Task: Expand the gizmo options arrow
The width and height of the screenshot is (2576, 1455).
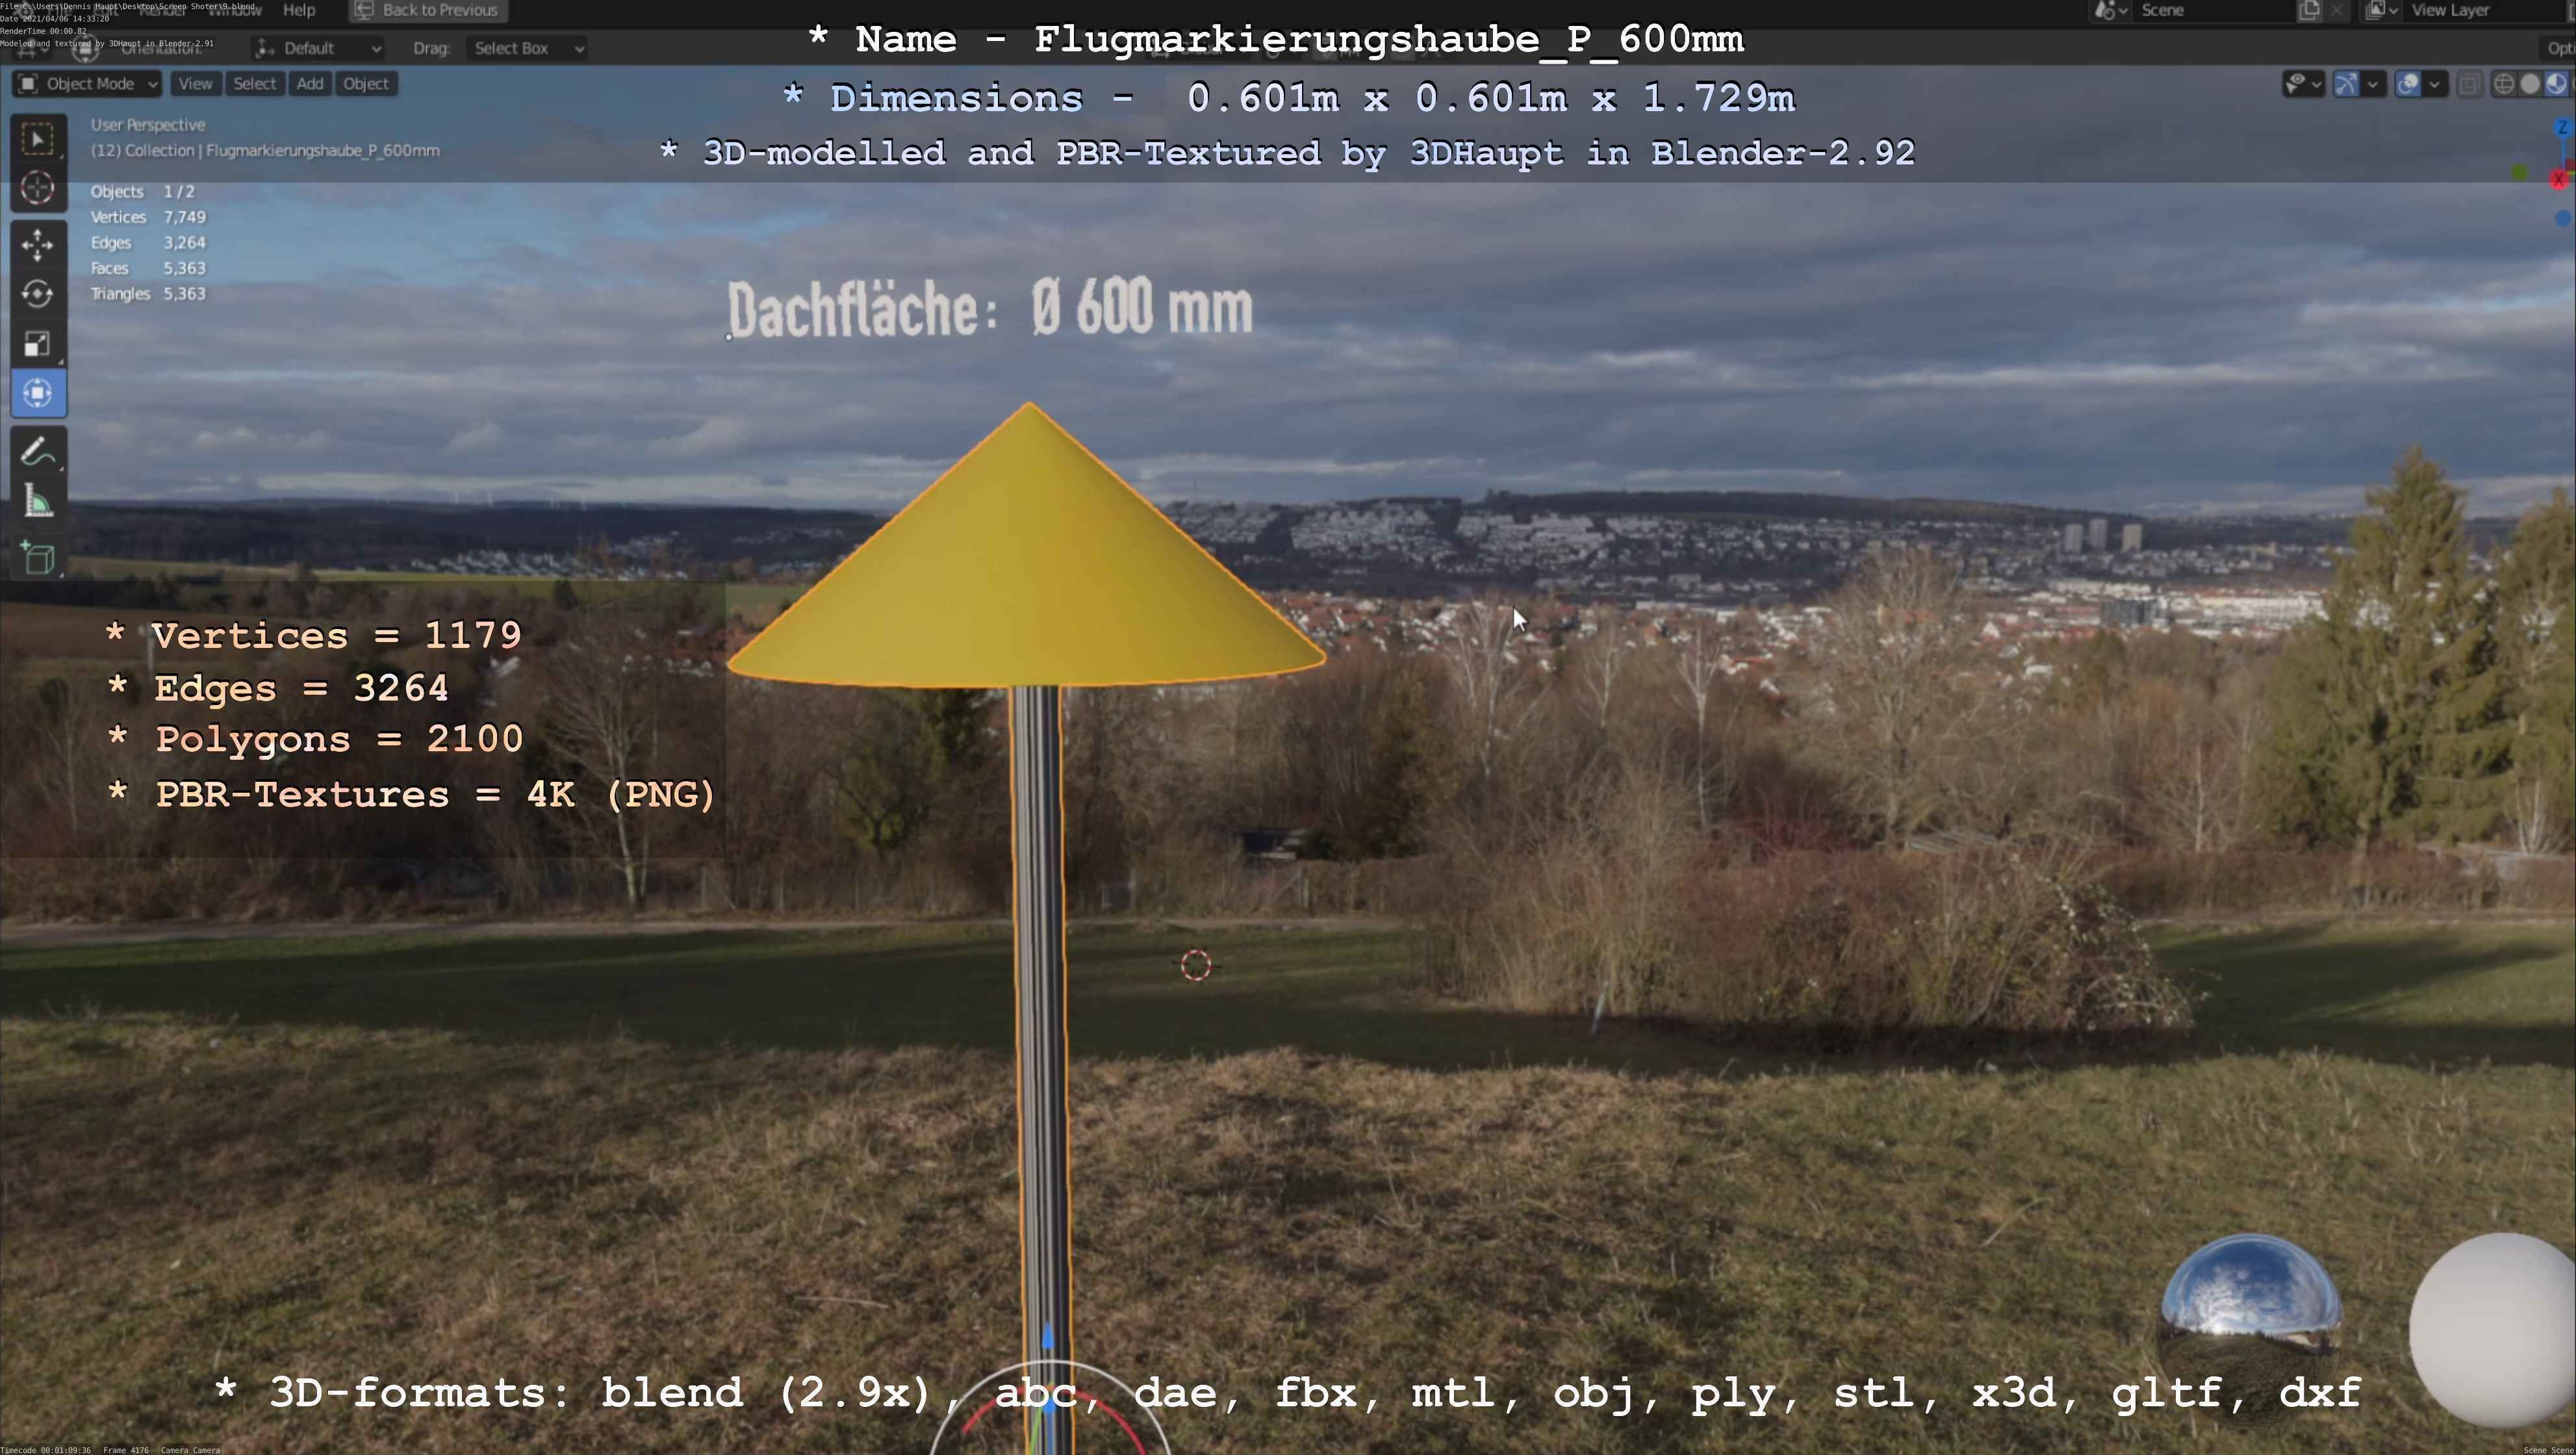Action: coord(2373,84)
